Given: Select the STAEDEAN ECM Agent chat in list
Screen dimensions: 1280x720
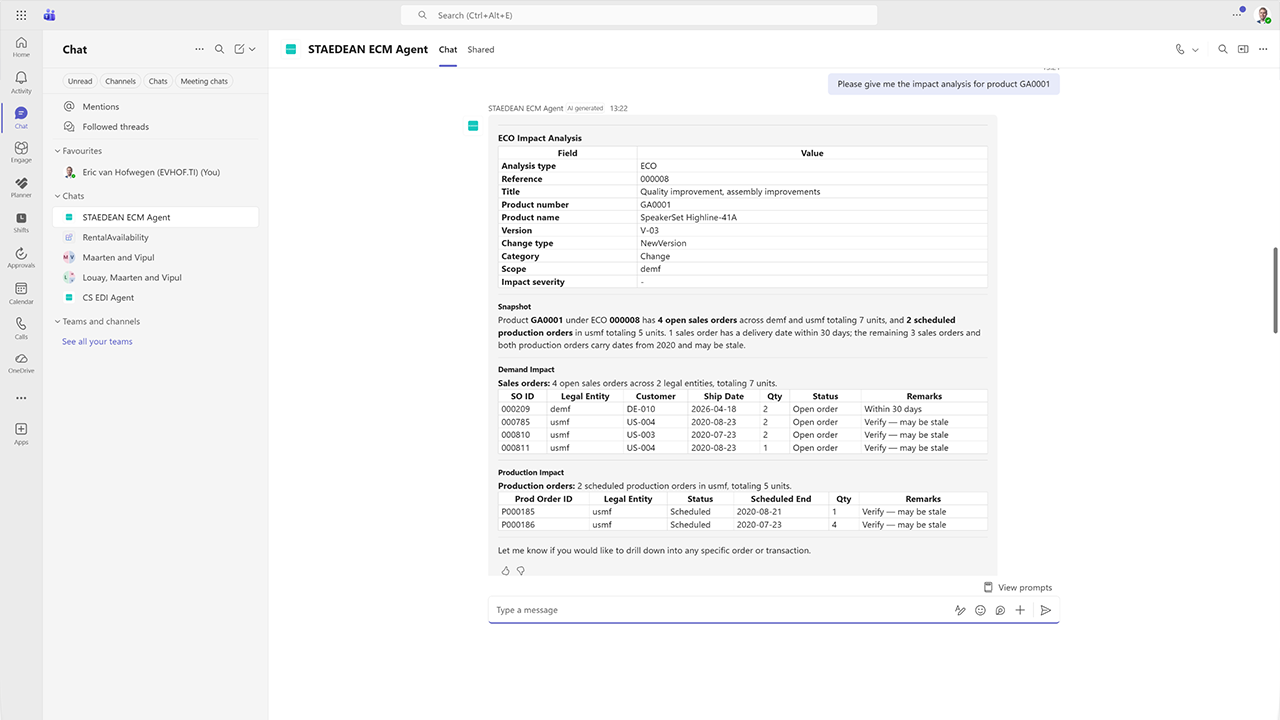Looking at the screenshot, I should (x=156, y=217).
